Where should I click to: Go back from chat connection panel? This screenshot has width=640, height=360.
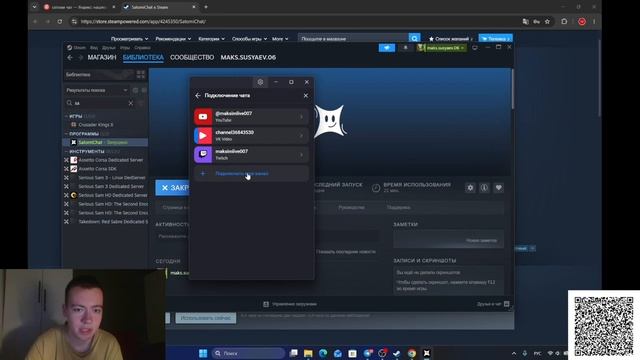coord(198,96)
